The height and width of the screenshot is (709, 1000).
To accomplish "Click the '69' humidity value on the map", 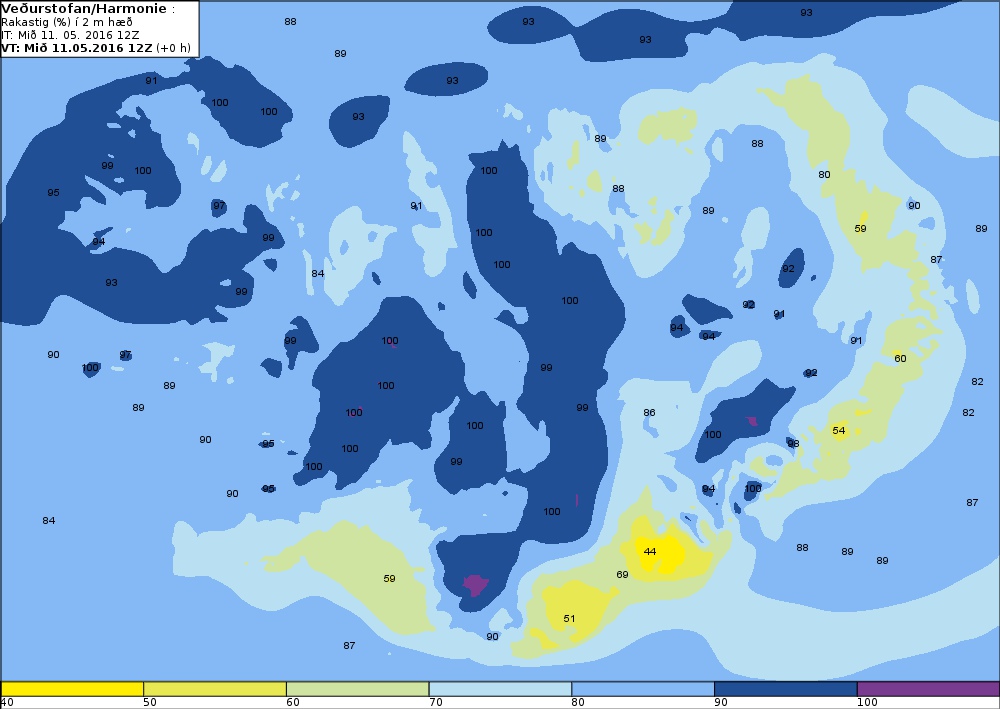I will coord(622,574).
